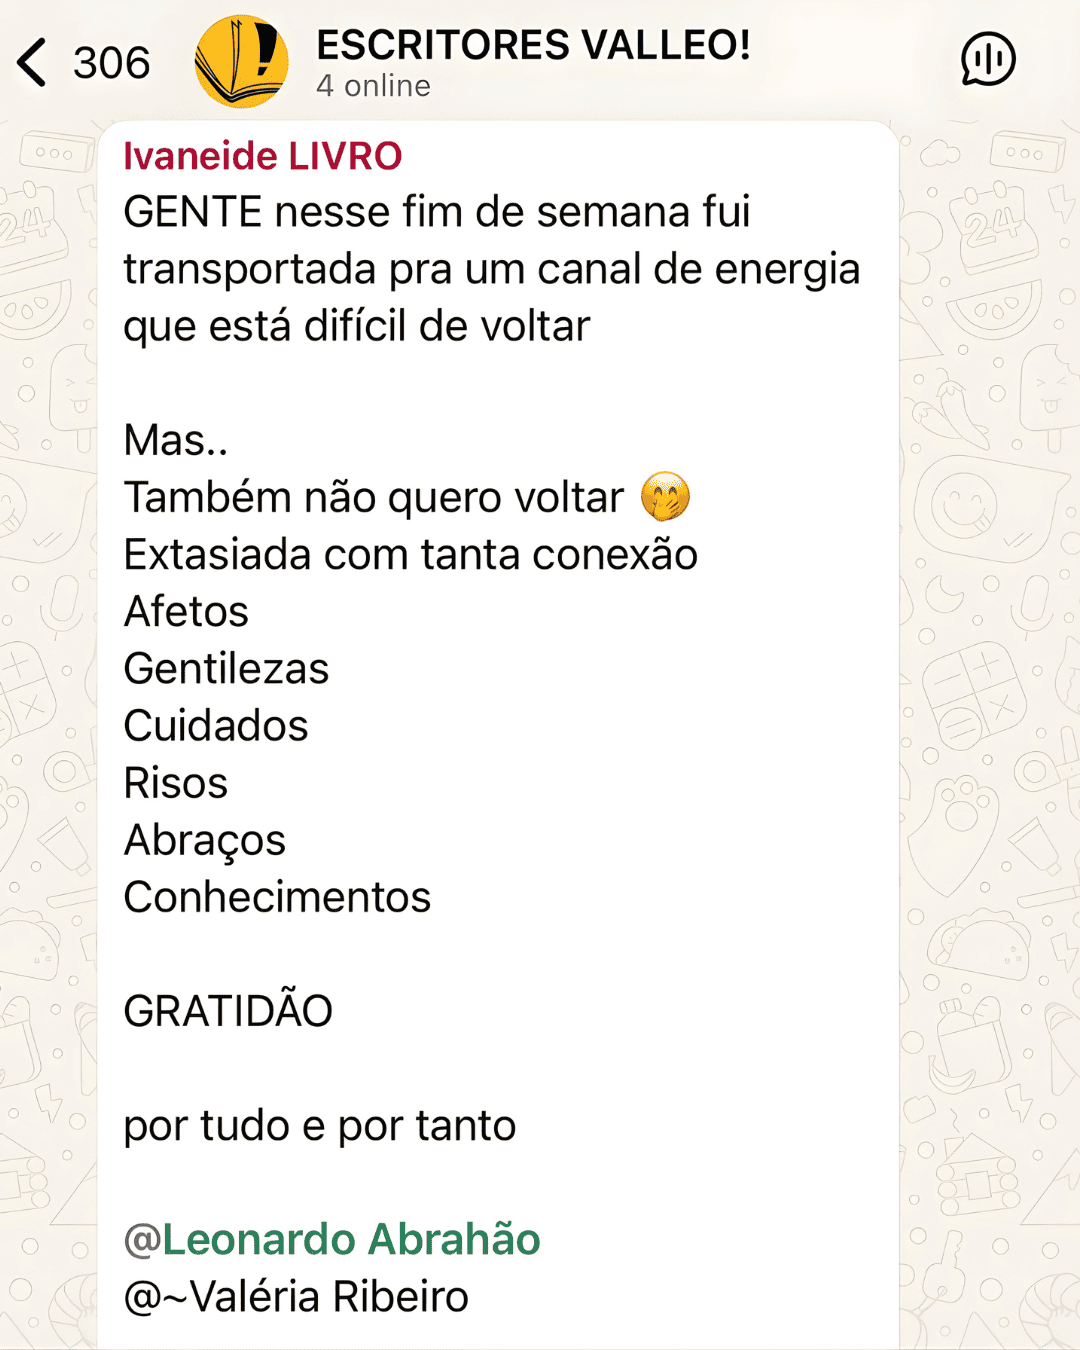This screenshot has width=1080, height=1350.
Task: Tap the word Abraços in the list
Action: 204,840
